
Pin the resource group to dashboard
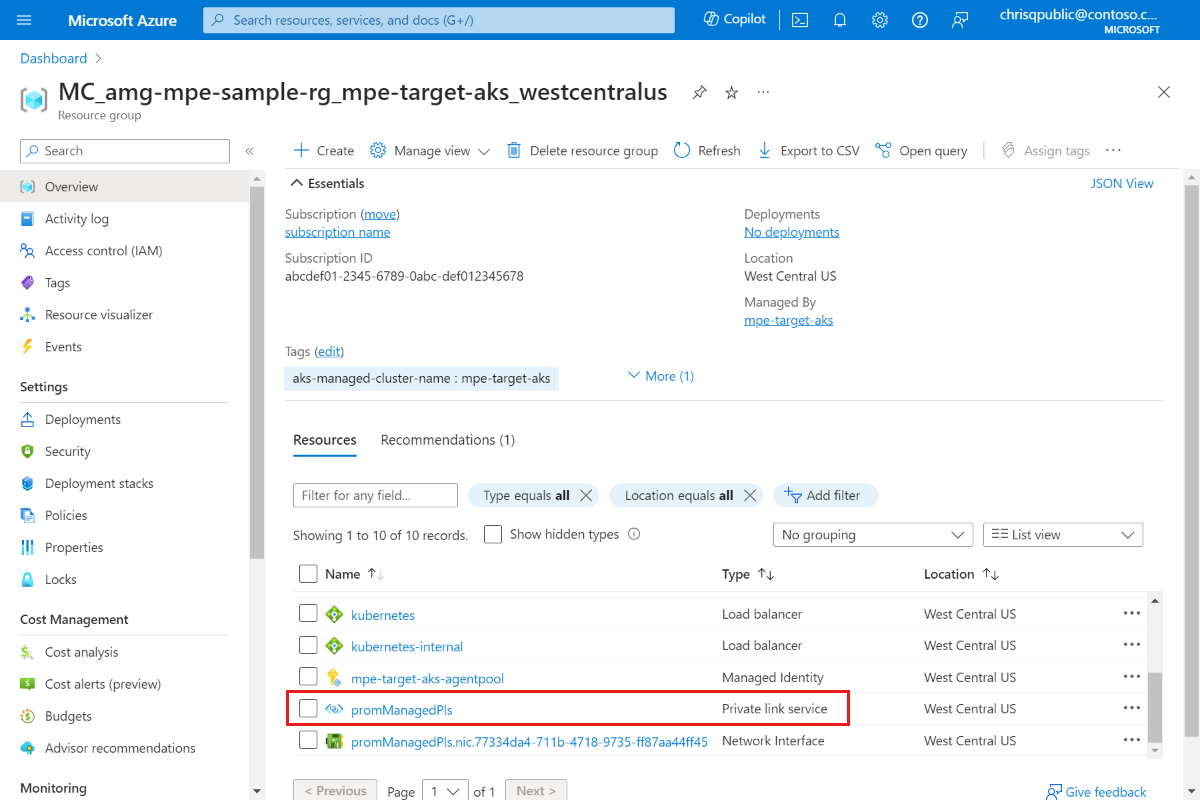[700, 93]
